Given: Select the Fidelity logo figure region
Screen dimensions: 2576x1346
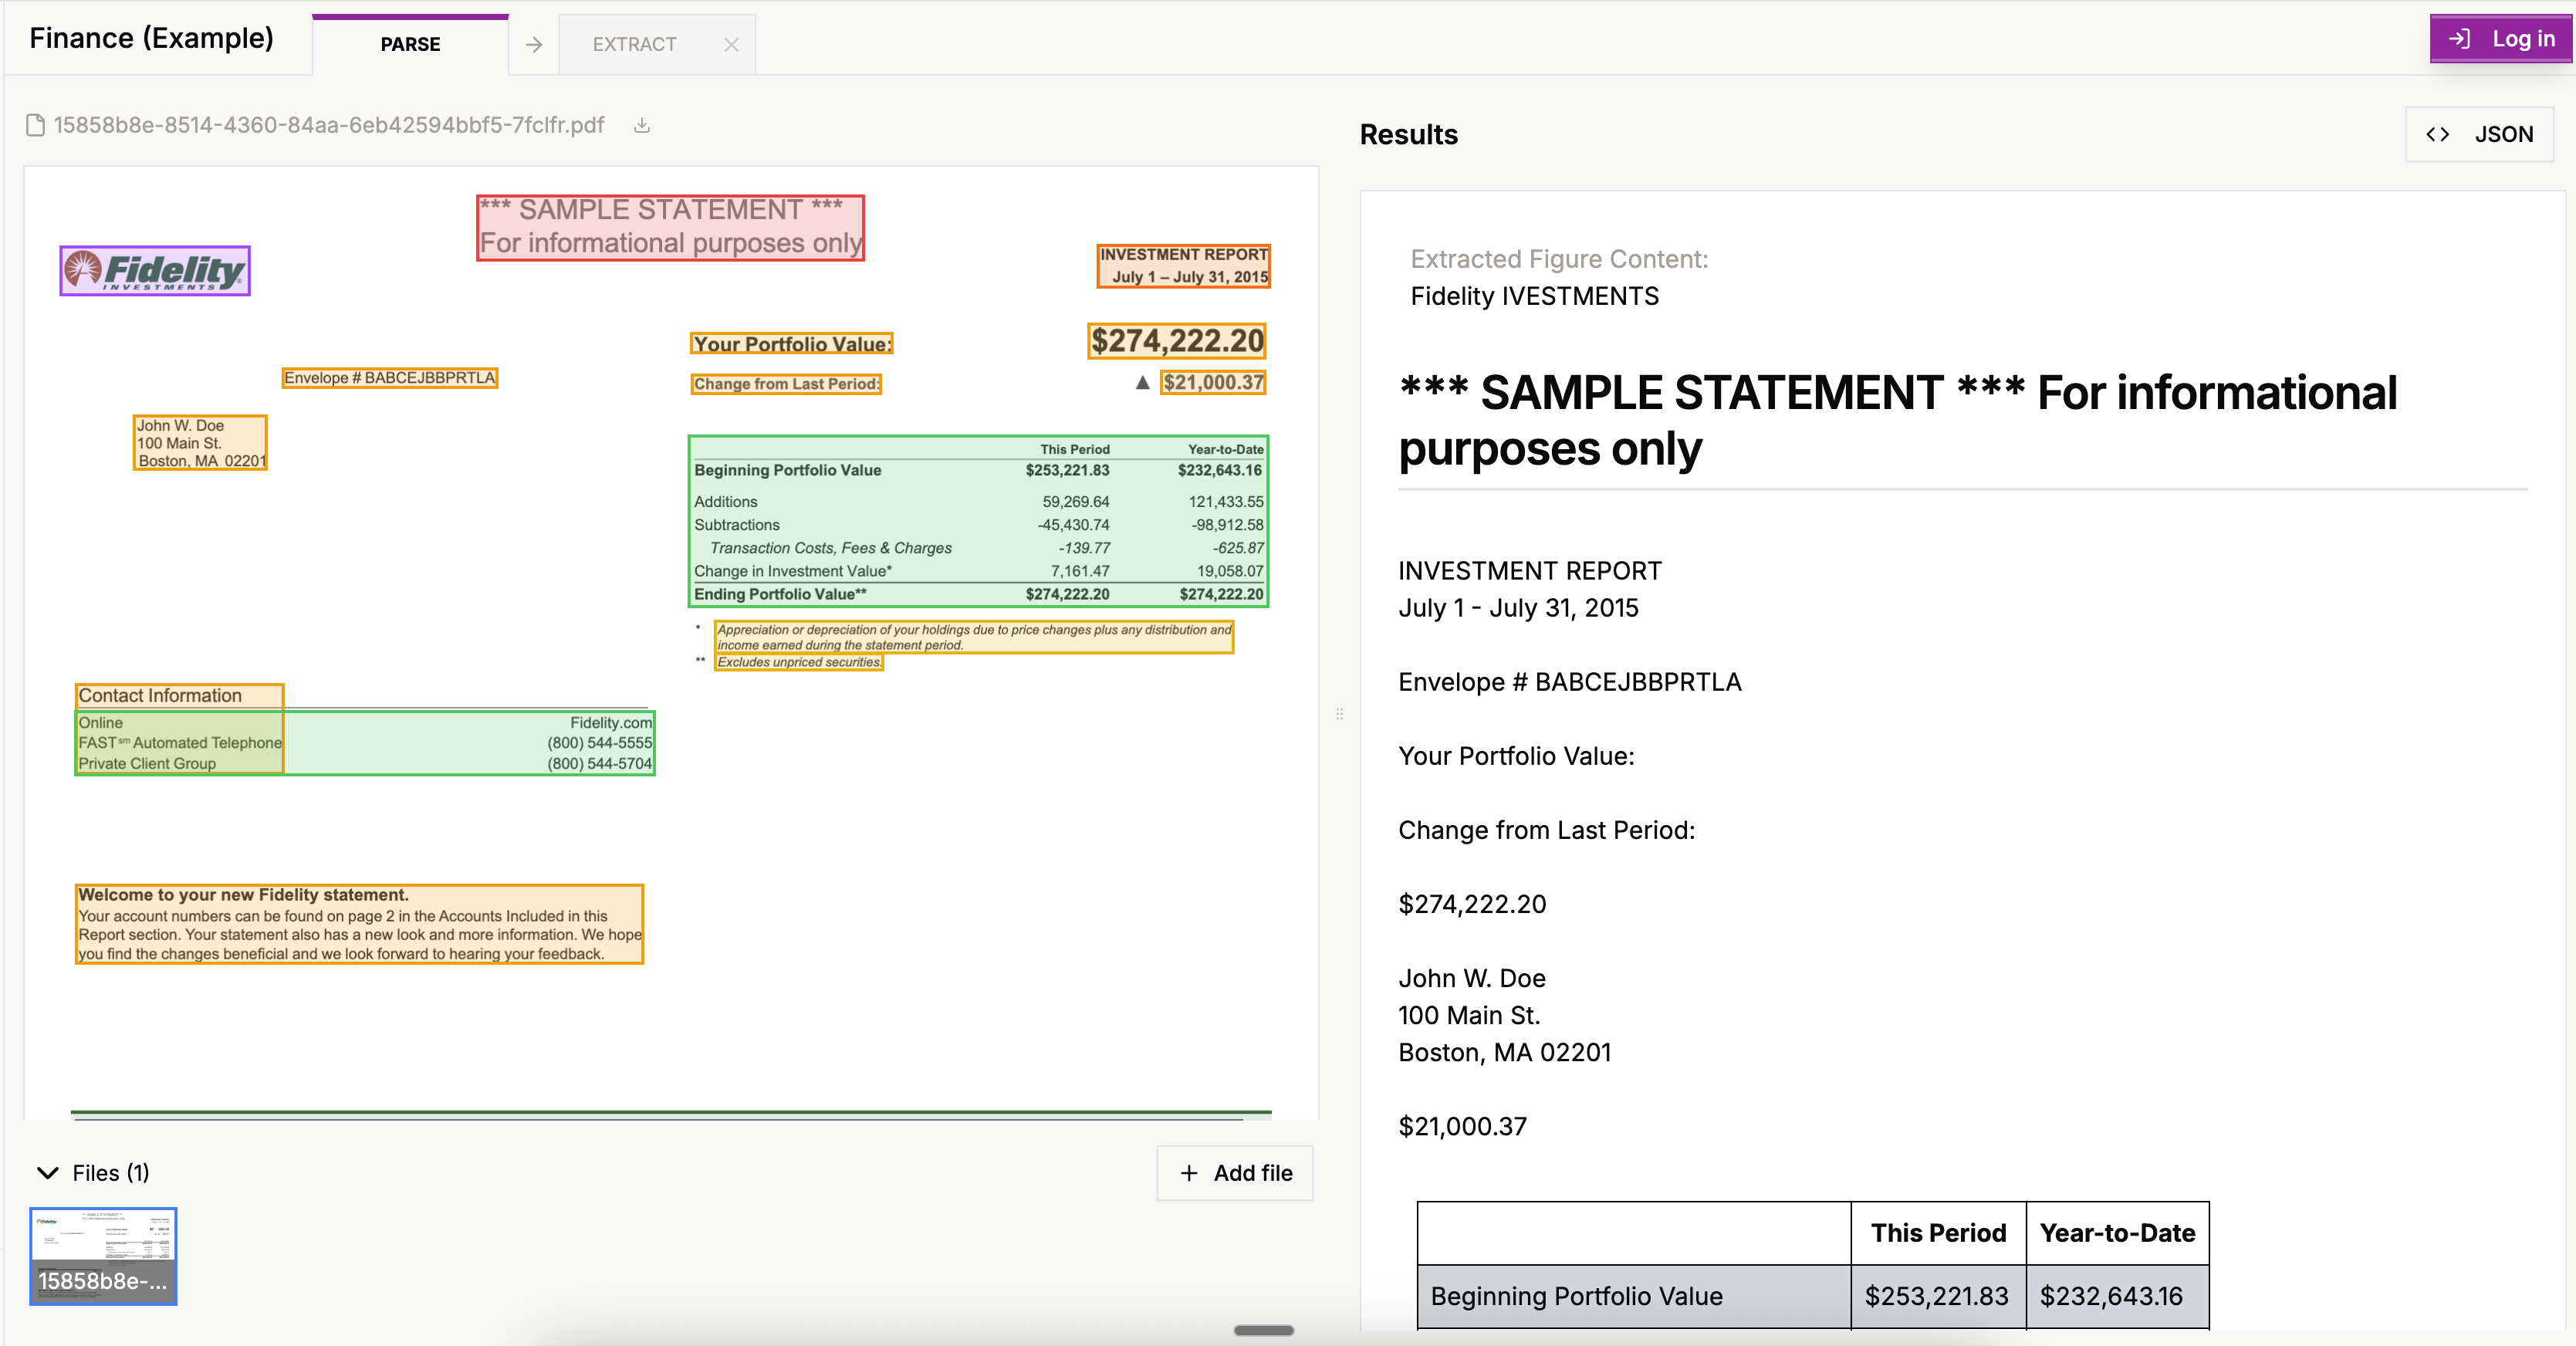Looking at the screenshot, I should 155,270.
